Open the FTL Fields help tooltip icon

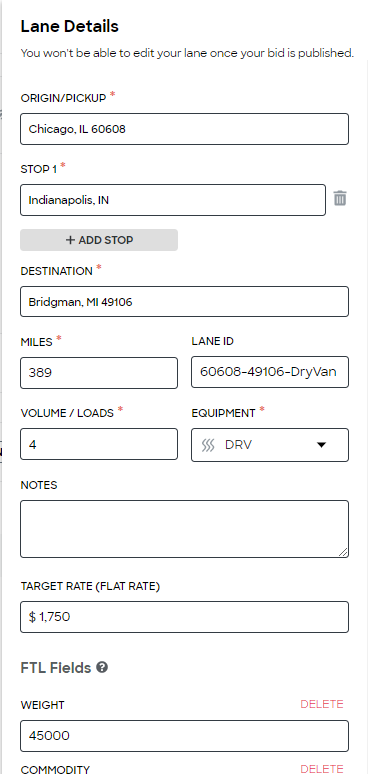[102, 667]
